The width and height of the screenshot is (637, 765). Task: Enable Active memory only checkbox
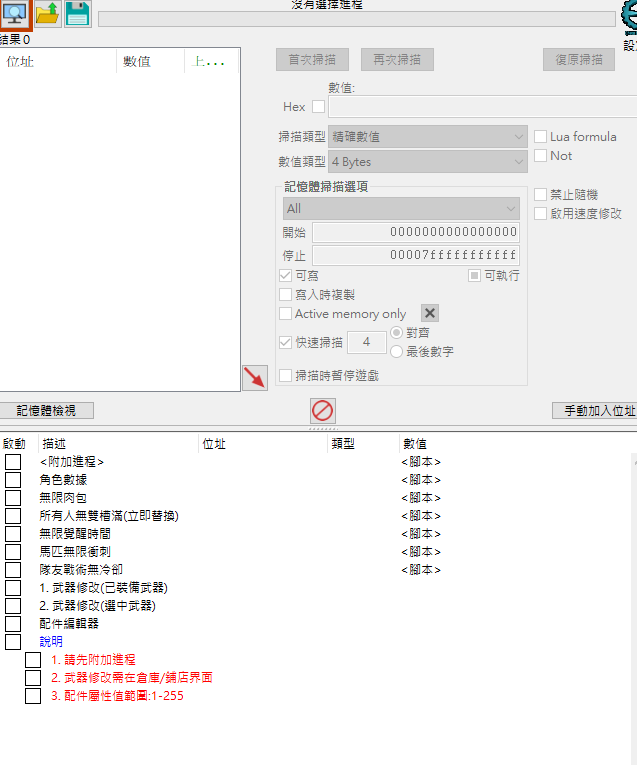[x=285, y=314]
